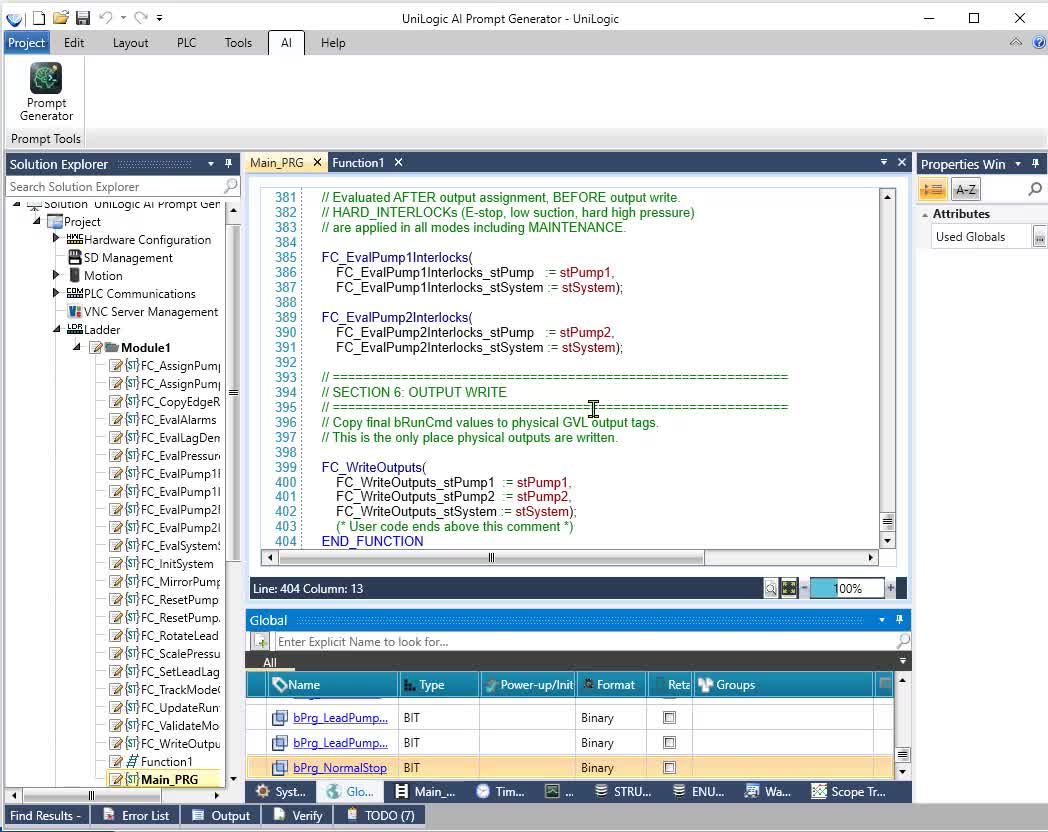Click the tag icon of bPrg_NormalStop row

point(279,768)
